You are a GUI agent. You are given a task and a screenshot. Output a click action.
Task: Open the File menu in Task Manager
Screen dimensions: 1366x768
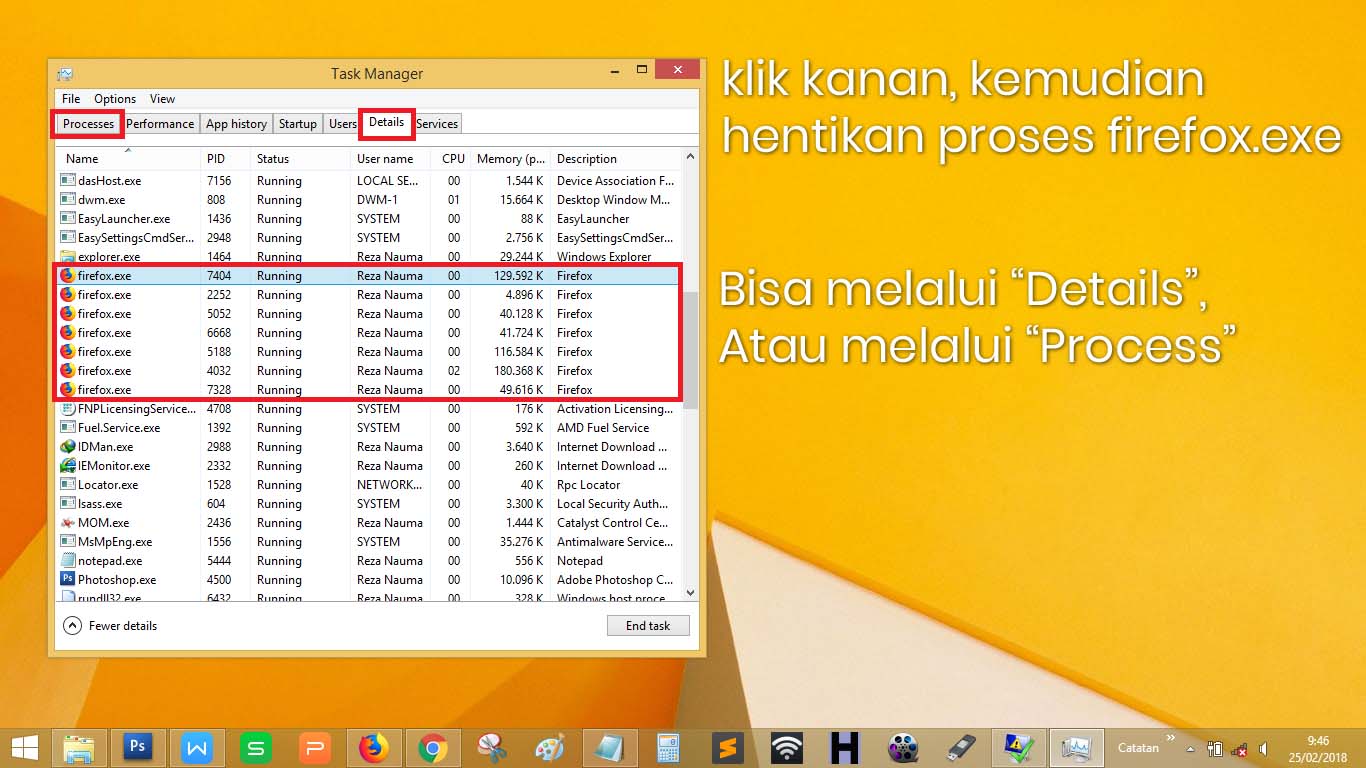pos(71,99)
